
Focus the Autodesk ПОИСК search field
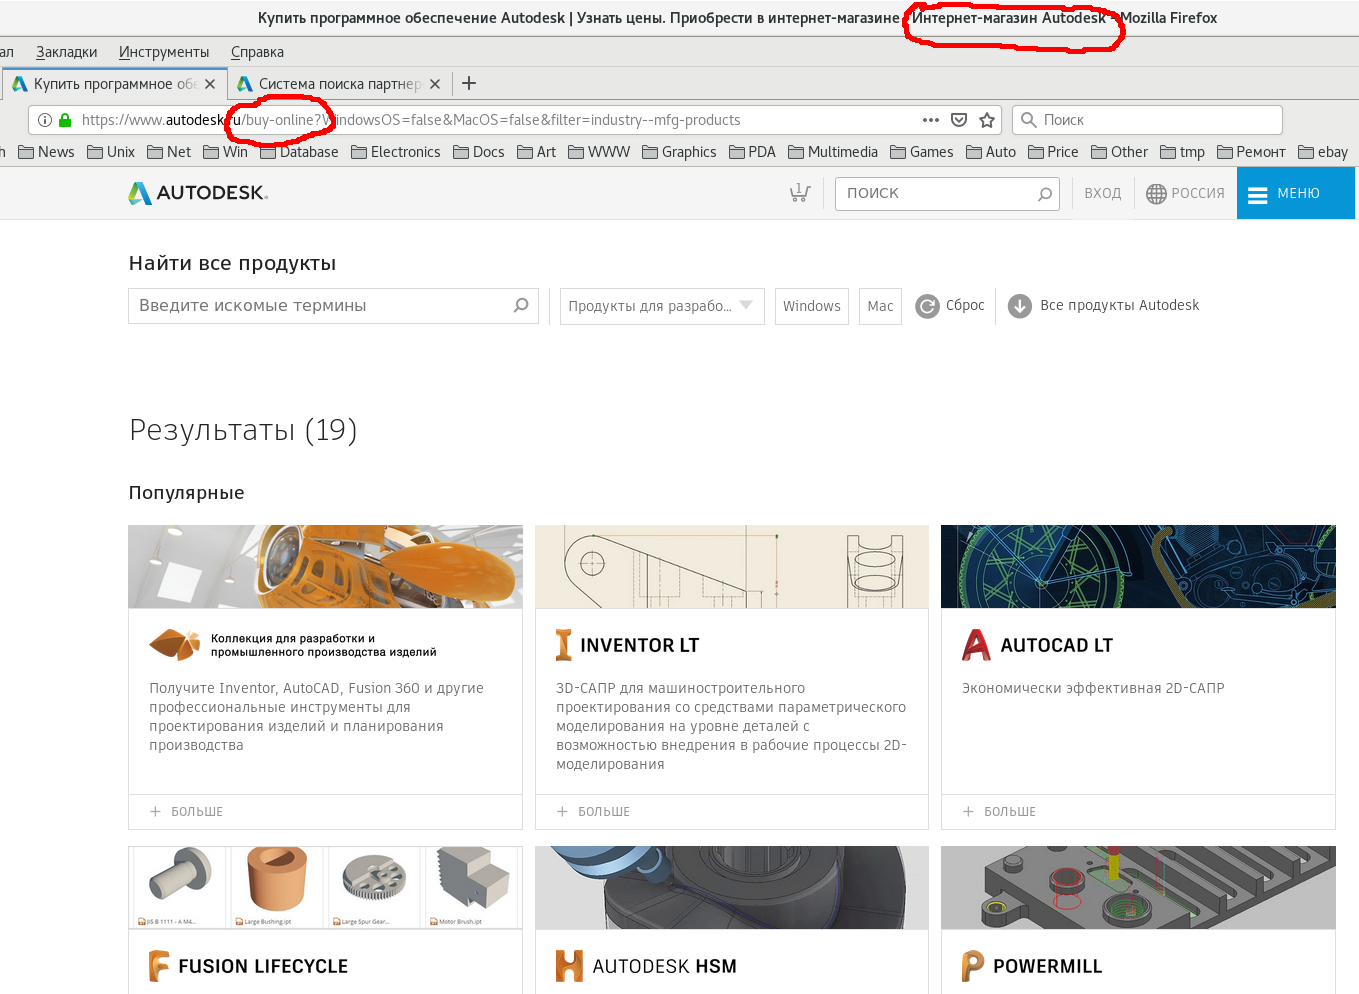[946, 194]
